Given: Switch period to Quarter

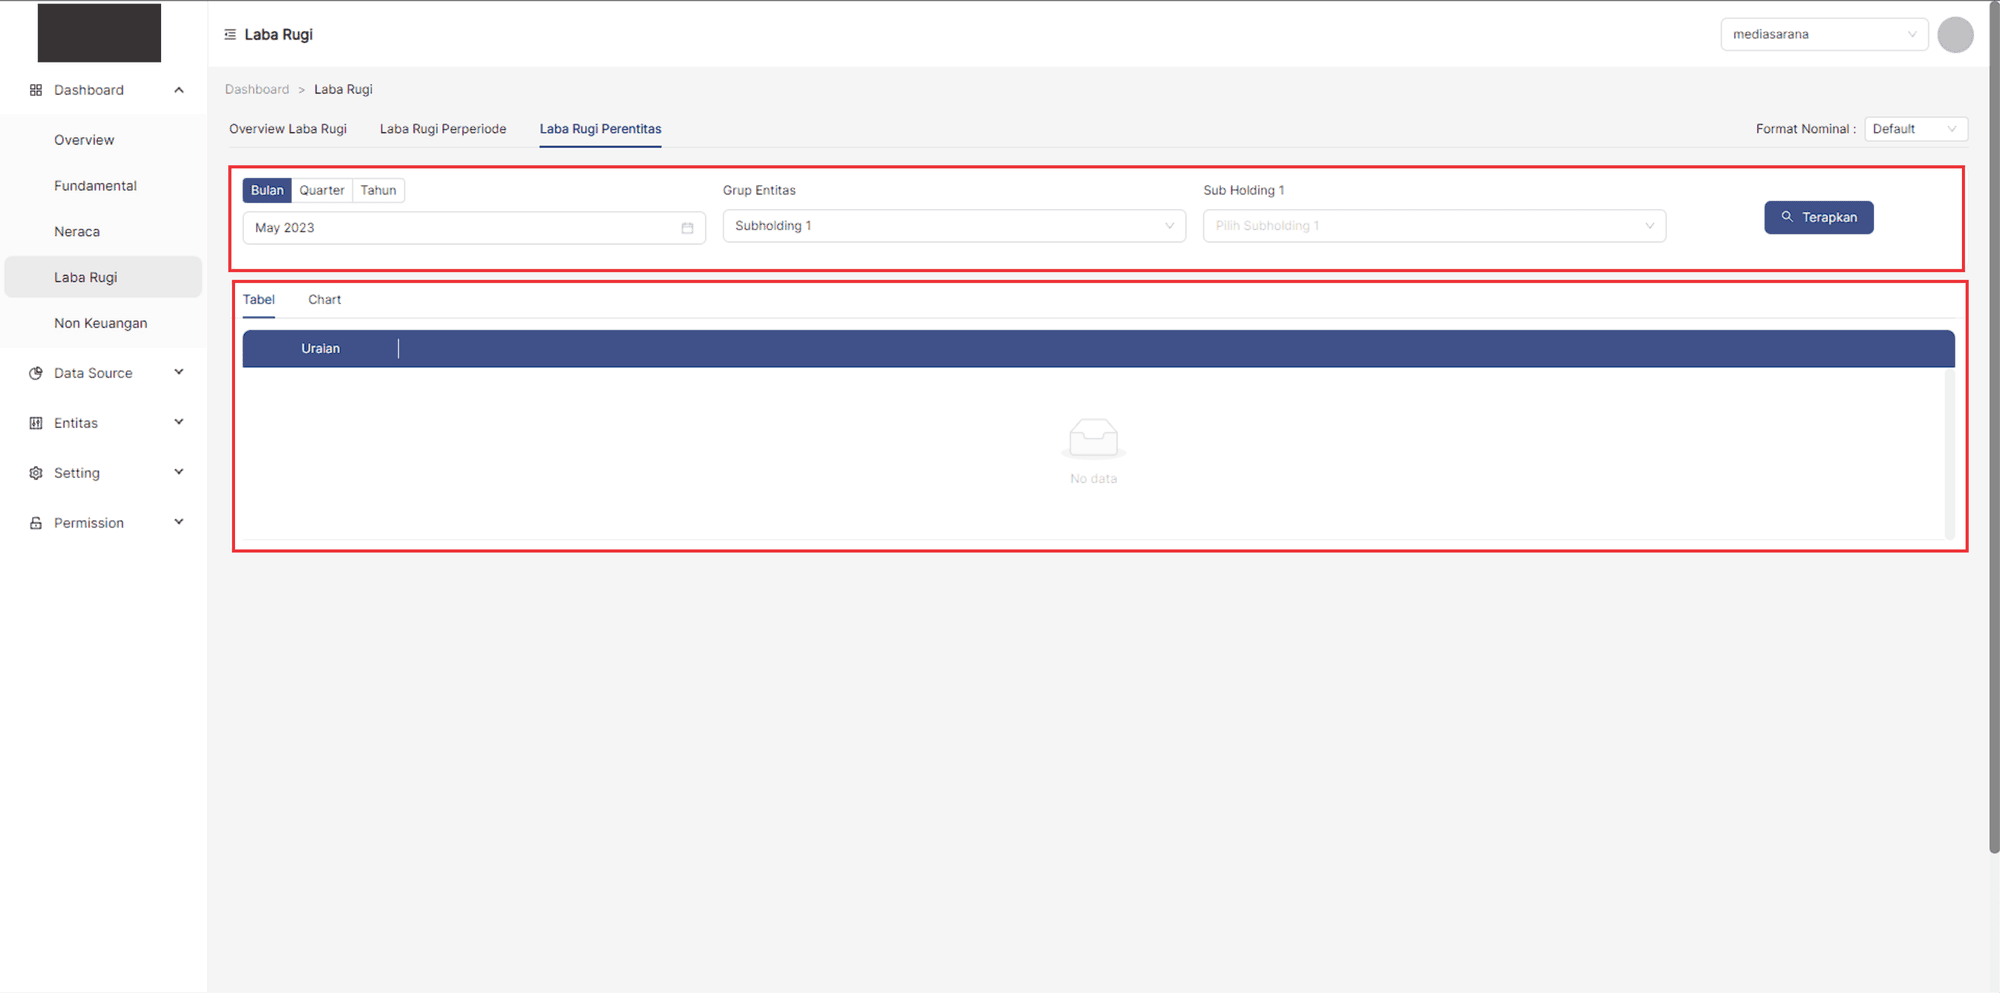Looking at the screenshot, I should (321, 190).
